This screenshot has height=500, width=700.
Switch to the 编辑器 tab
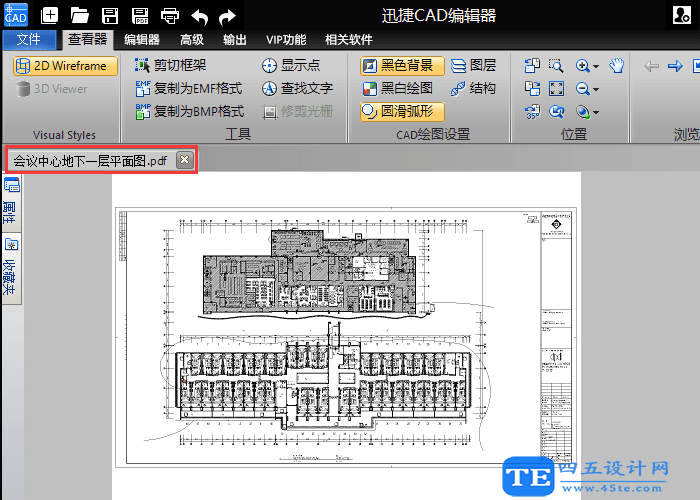[x=142, y=40]
